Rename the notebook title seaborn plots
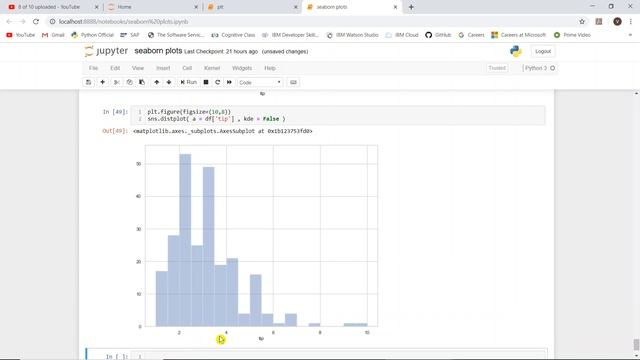The width and height of the screenshot is (640, 360). pyautogui.click(x=158, y=51)
